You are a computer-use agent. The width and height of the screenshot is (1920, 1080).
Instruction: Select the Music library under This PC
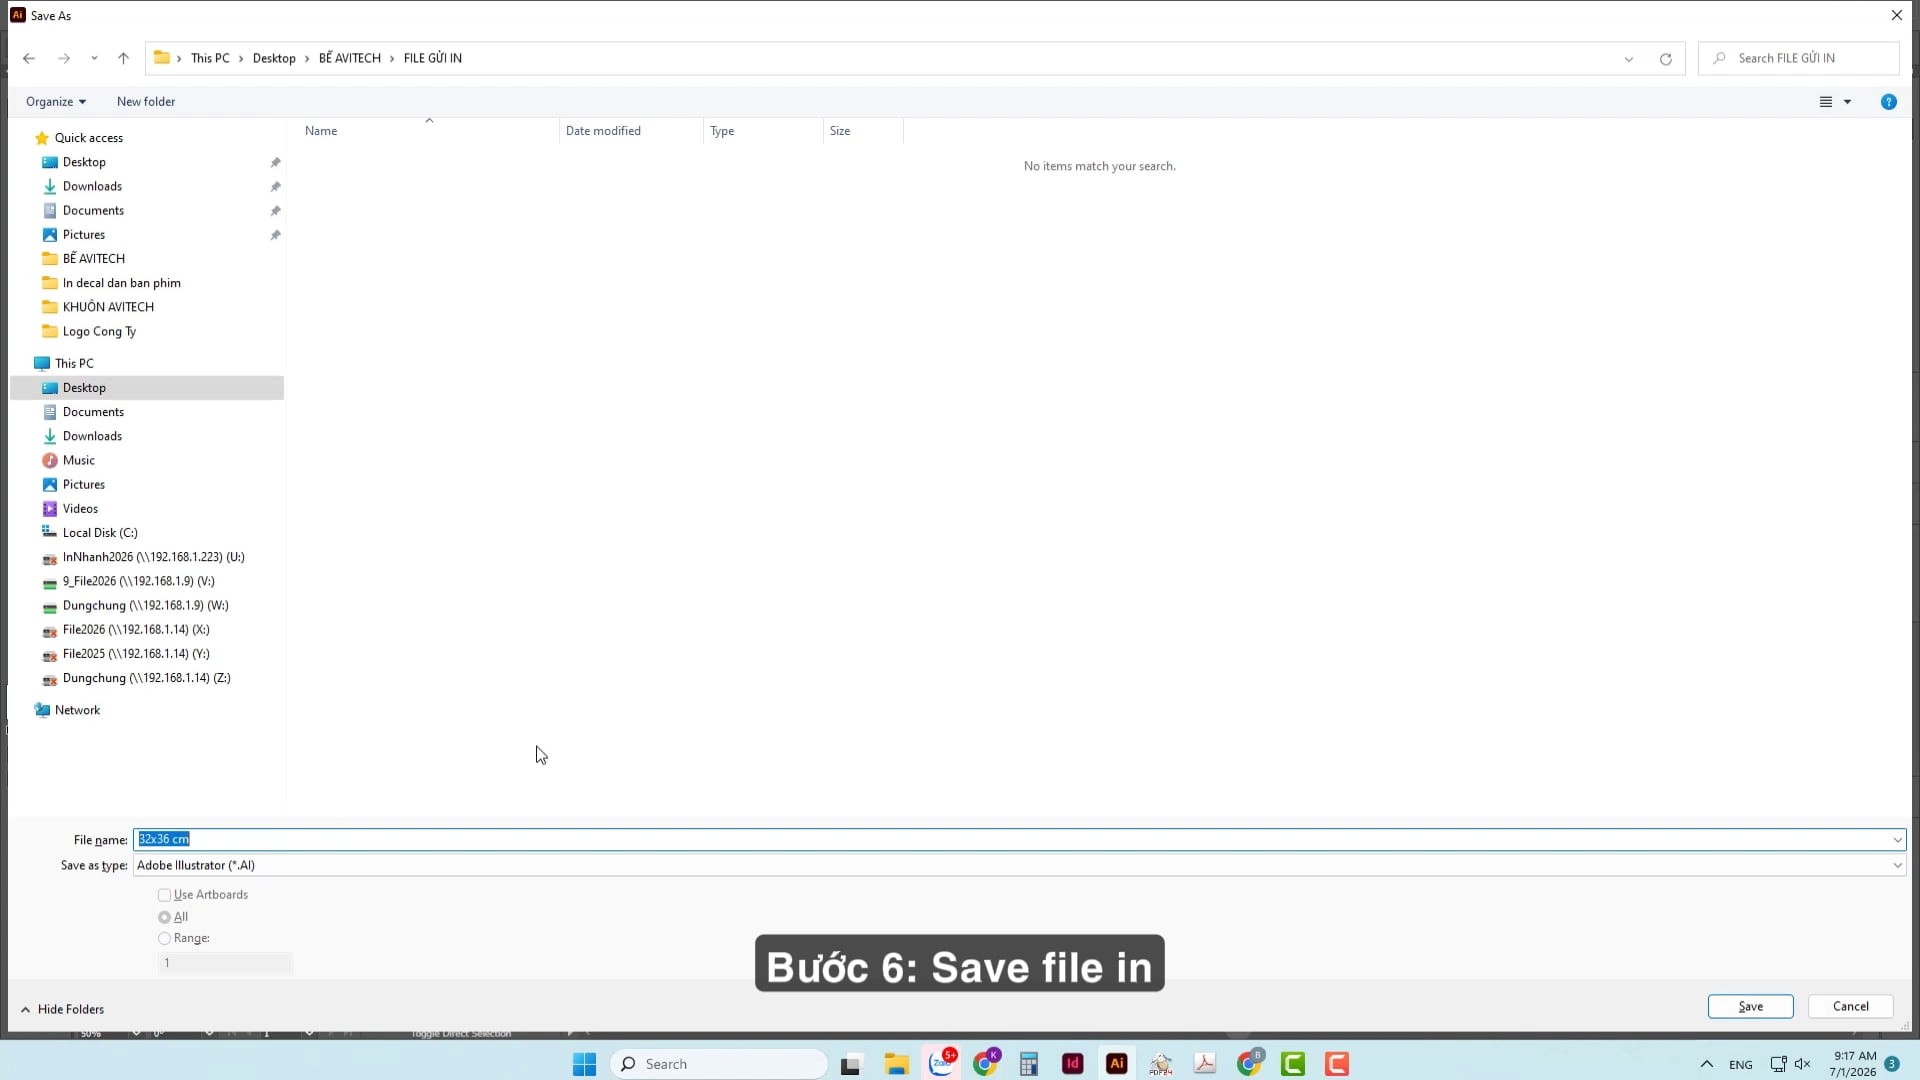coord(78,460)
